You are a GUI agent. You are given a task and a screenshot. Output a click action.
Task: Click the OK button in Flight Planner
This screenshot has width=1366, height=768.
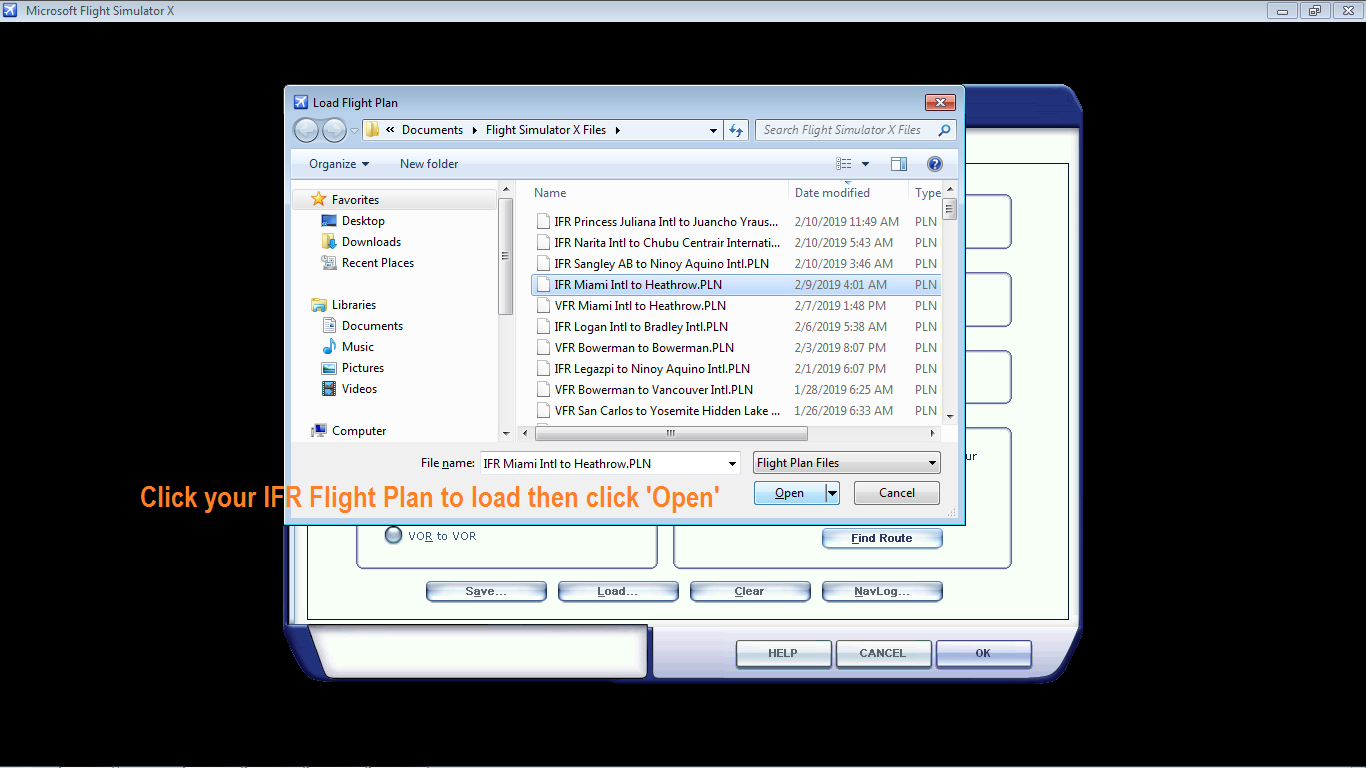pyautogui.click(x=983, y=653)
